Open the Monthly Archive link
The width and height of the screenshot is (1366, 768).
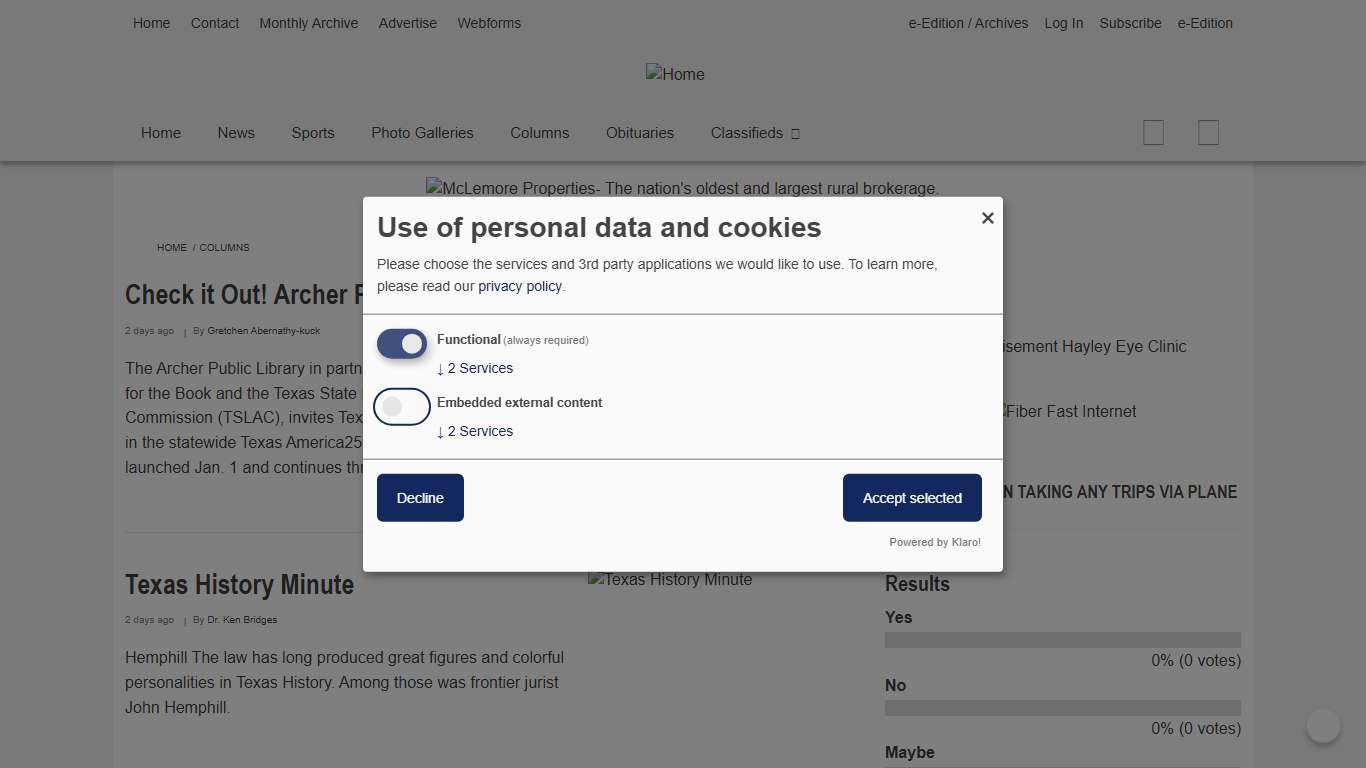[308, 23]
